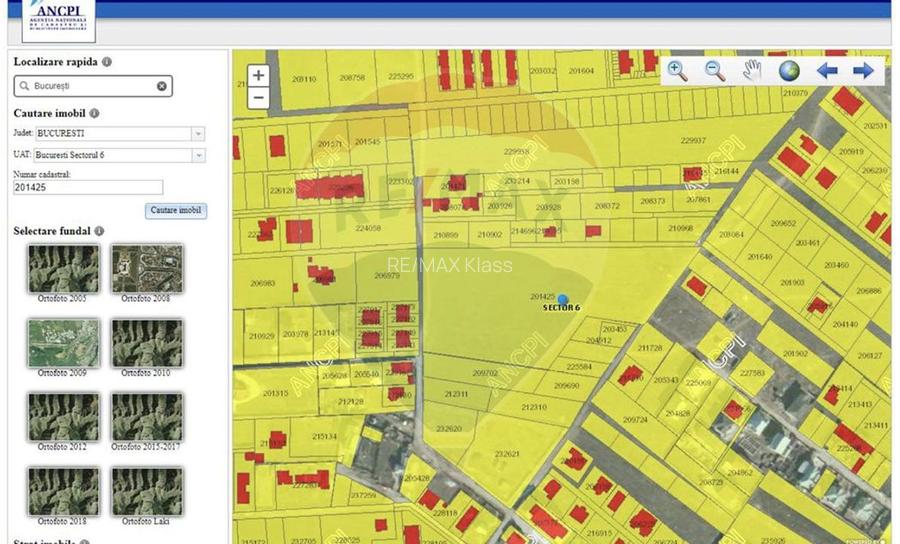Click the blue marker at parcel 201425

pos(562,299)
